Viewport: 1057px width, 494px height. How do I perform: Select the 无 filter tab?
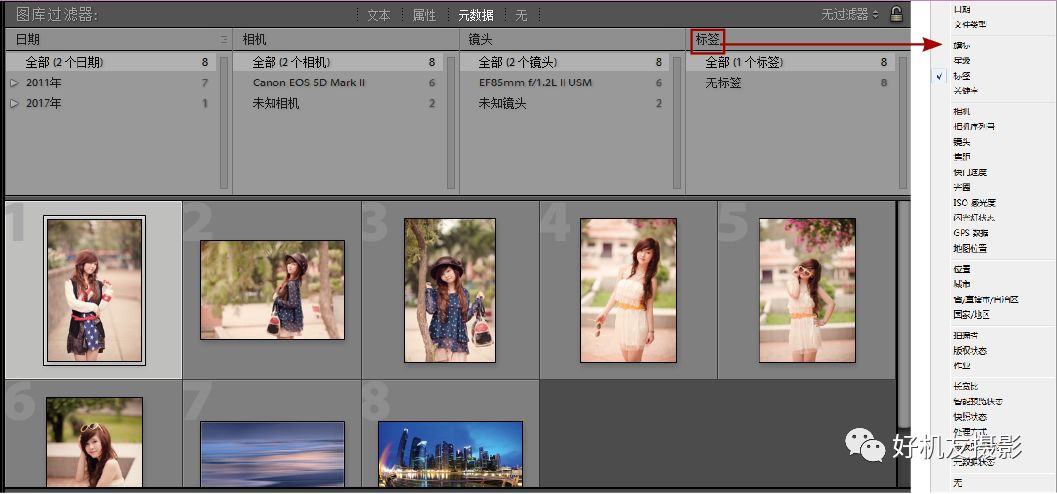[521, 15]
